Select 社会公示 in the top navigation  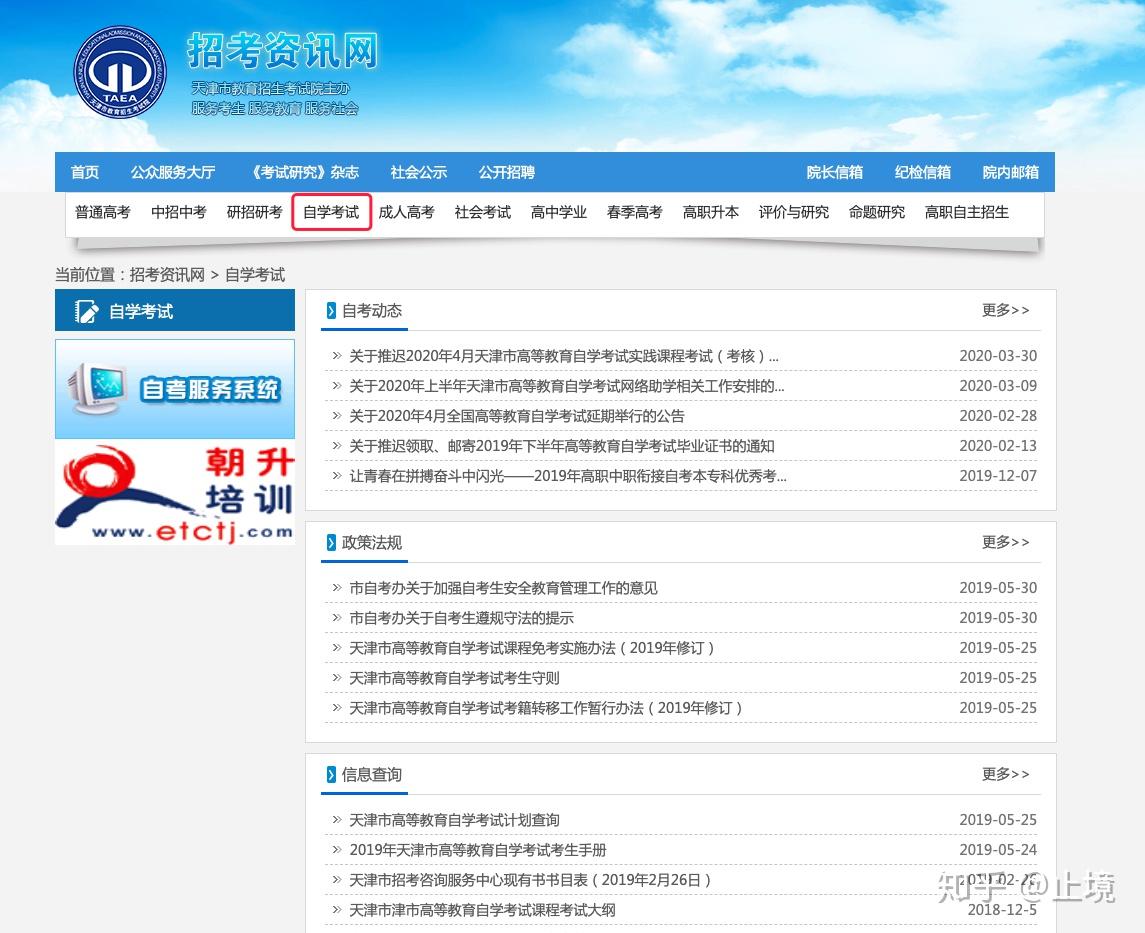(418, 172)
